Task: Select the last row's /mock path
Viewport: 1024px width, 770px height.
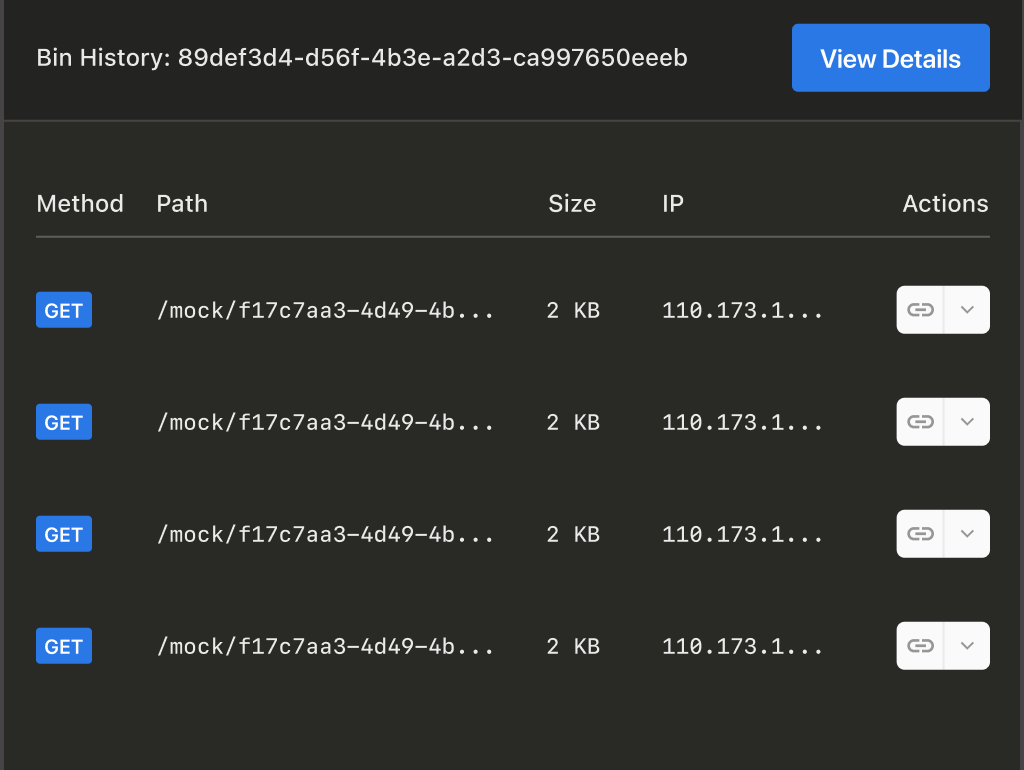Action: (325, 647)
